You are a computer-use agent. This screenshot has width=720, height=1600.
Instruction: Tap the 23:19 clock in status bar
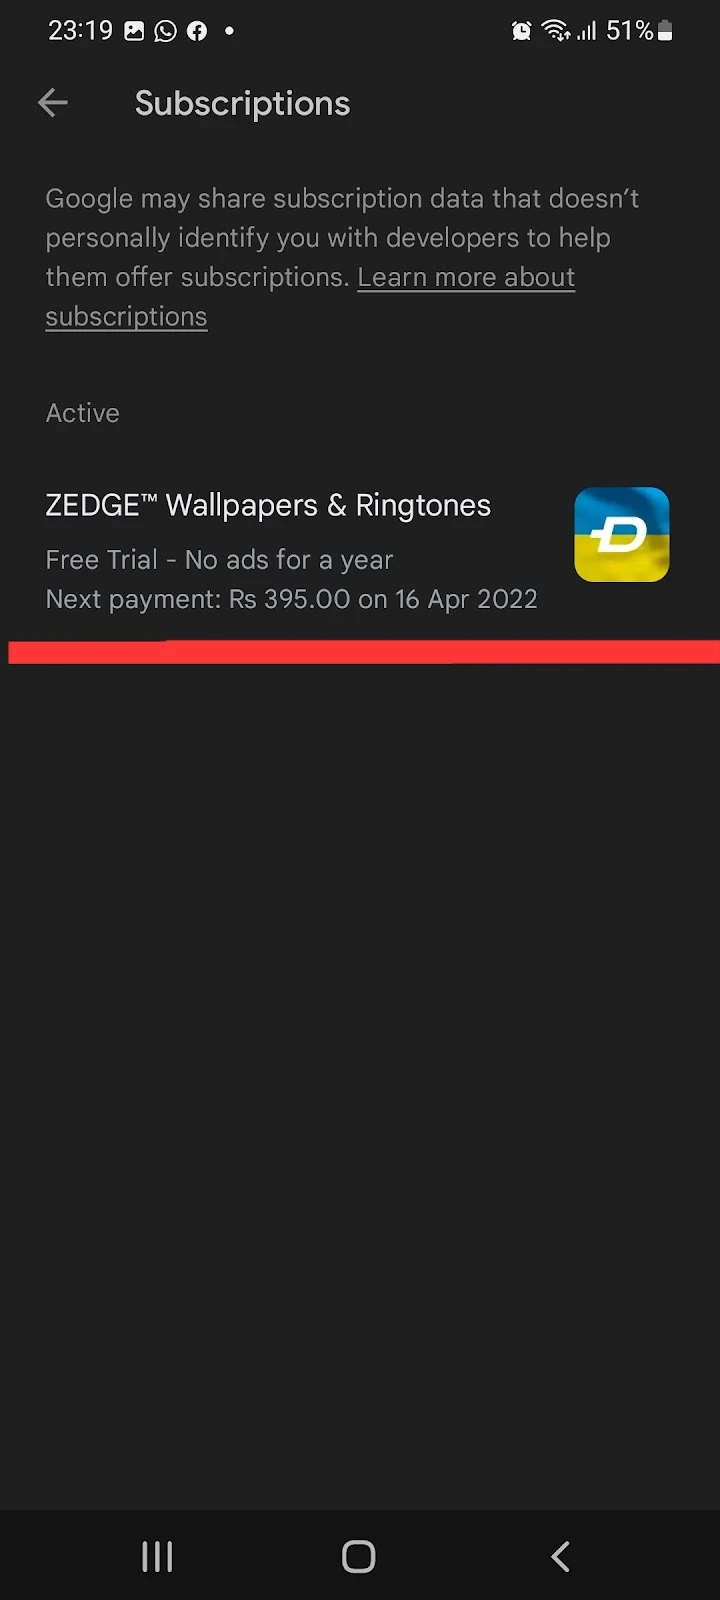81,31
